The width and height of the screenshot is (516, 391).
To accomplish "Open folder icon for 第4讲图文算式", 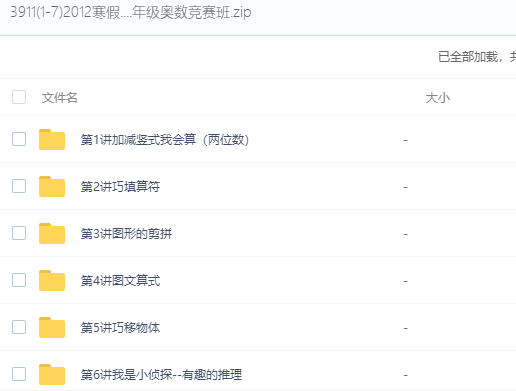I will pyautogui.click(x=52, y=280).
